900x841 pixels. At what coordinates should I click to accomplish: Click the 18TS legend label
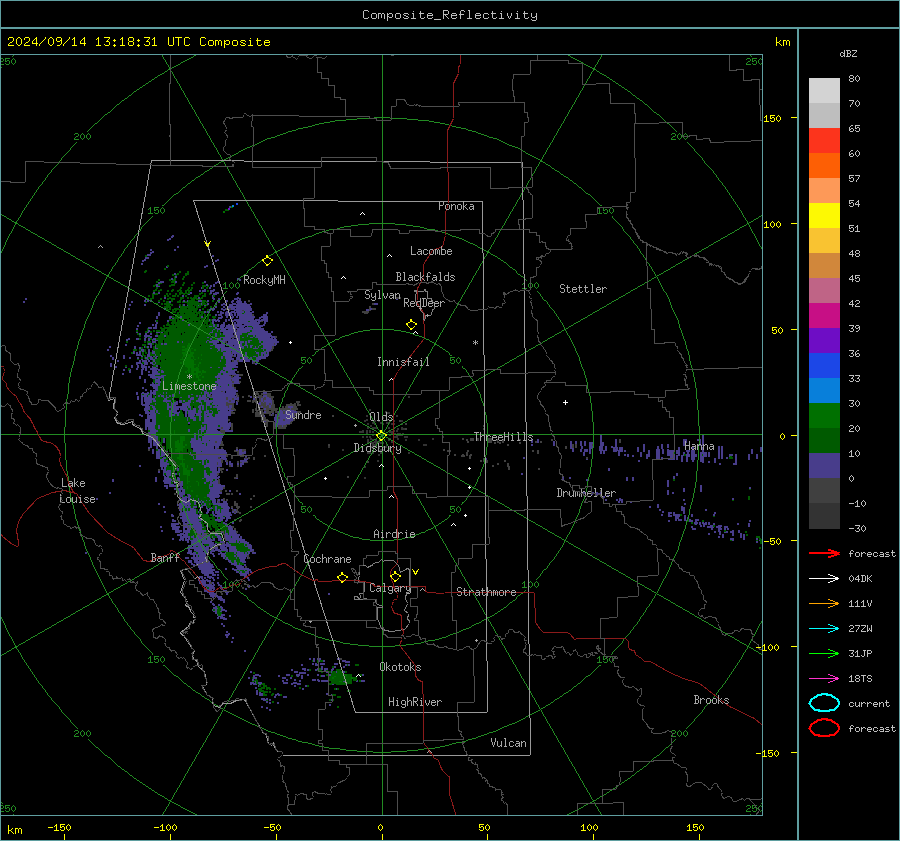coord(860,679)
